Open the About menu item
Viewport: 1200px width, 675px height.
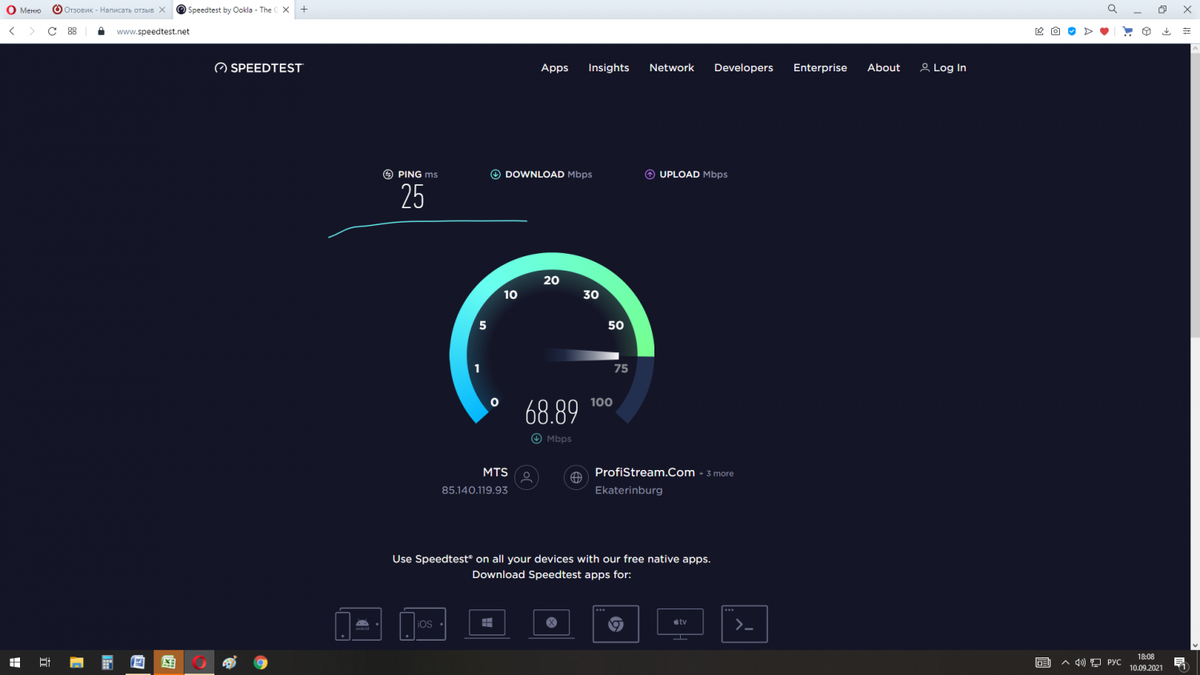click(x=883, y=68)
